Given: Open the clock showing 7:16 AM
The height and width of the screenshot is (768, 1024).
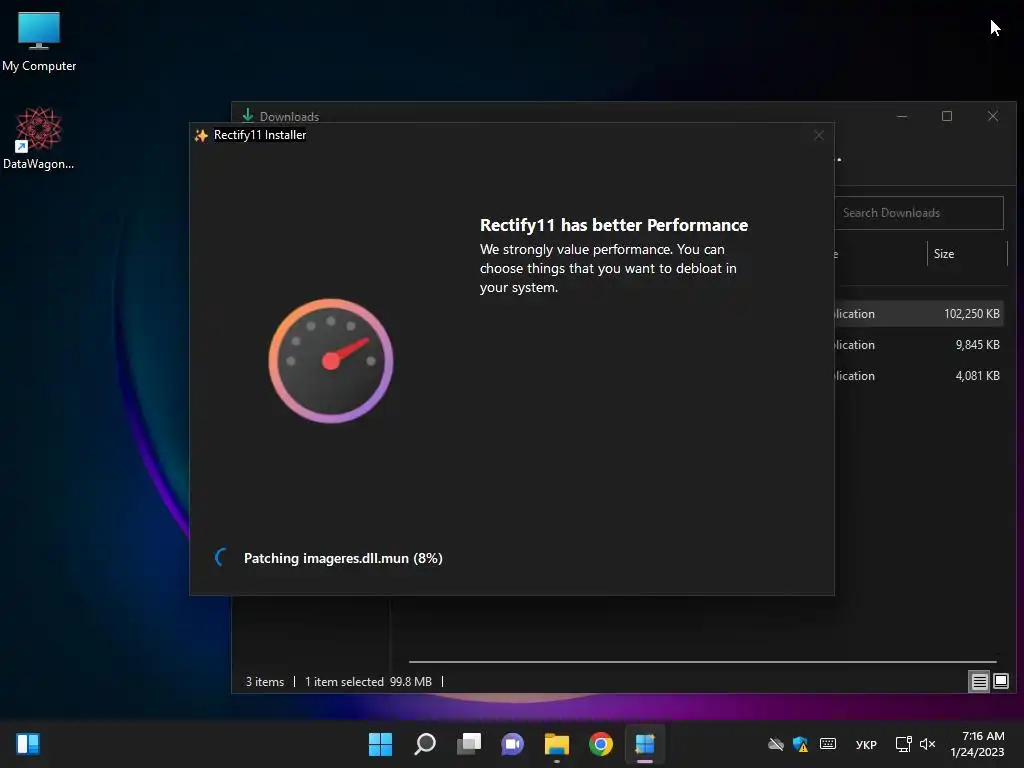Looking at the screenshot, I should [x=978, y=744].
